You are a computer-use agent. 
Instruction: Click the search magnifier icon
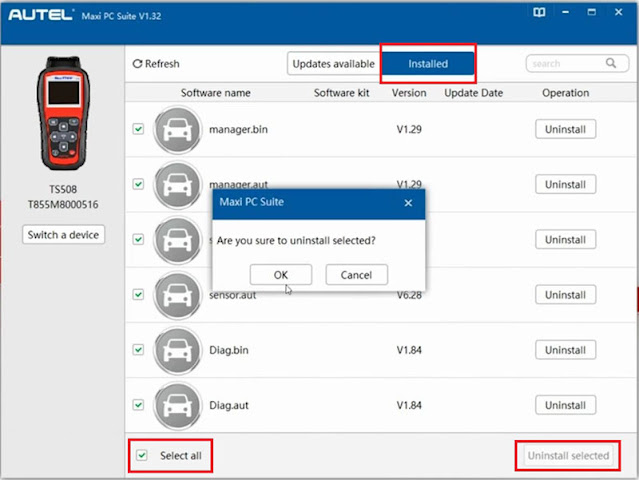(x=611, y=63)
